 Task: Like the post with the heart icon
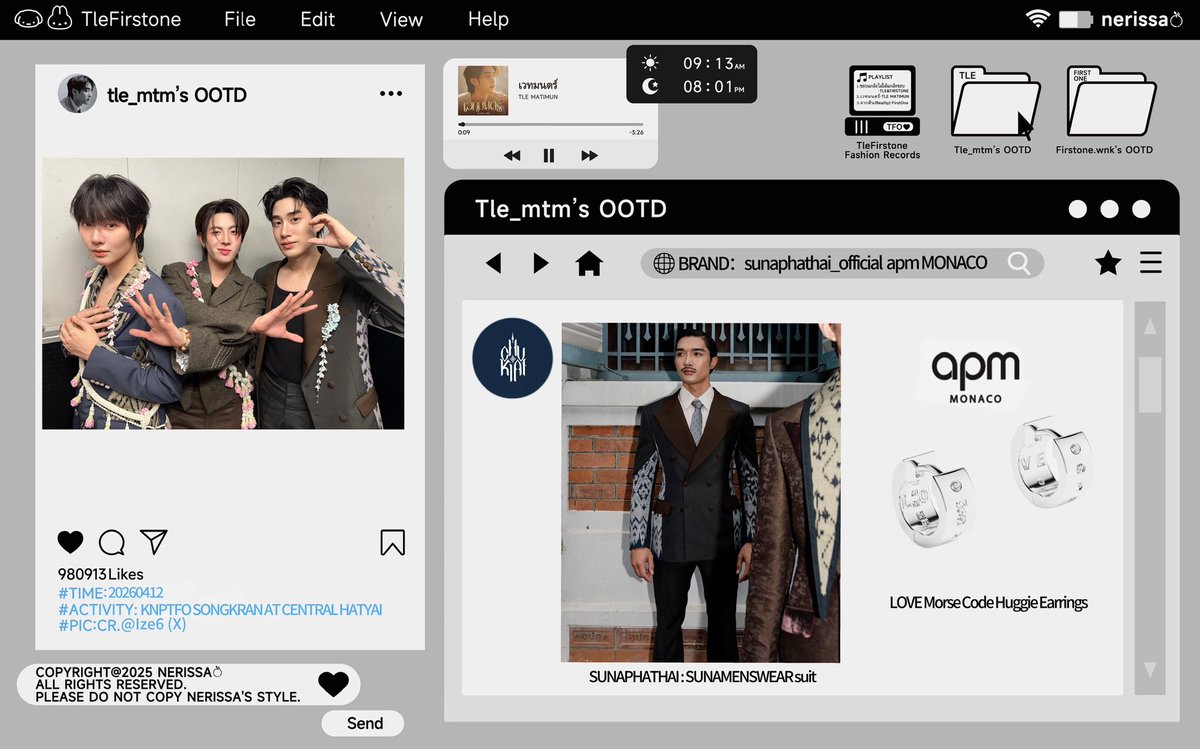click(70, 542)
